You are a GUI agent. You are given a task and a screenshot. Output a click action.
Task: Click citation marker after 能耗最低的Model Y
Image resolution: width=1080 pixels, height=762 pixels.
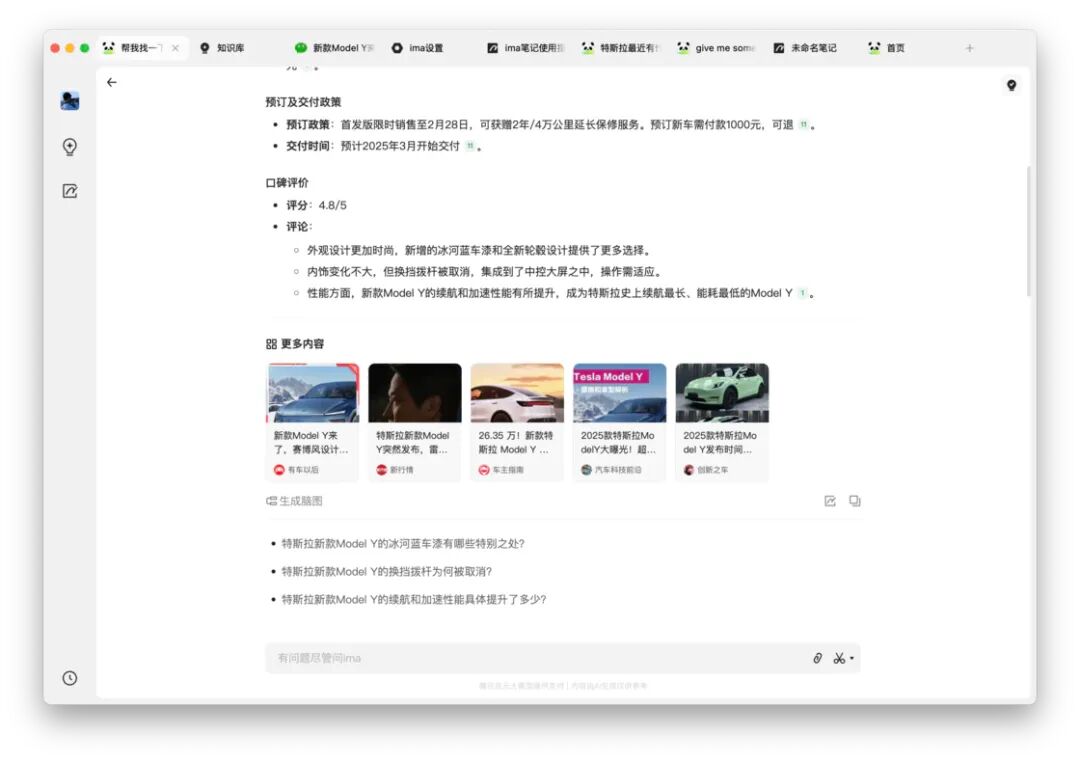point(802,293)
